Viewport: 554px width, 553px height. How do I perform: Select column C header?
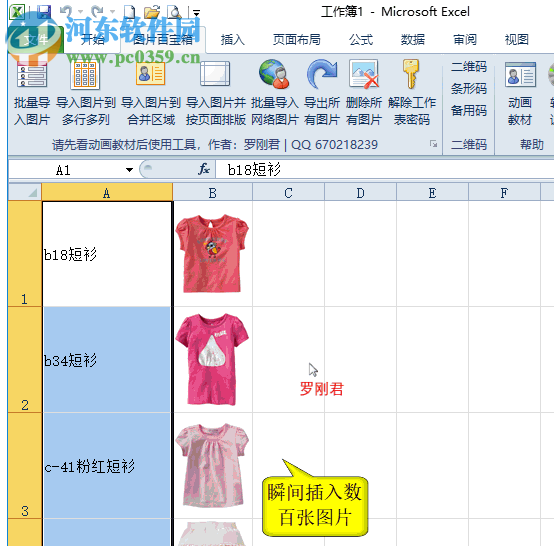point(288,193)
